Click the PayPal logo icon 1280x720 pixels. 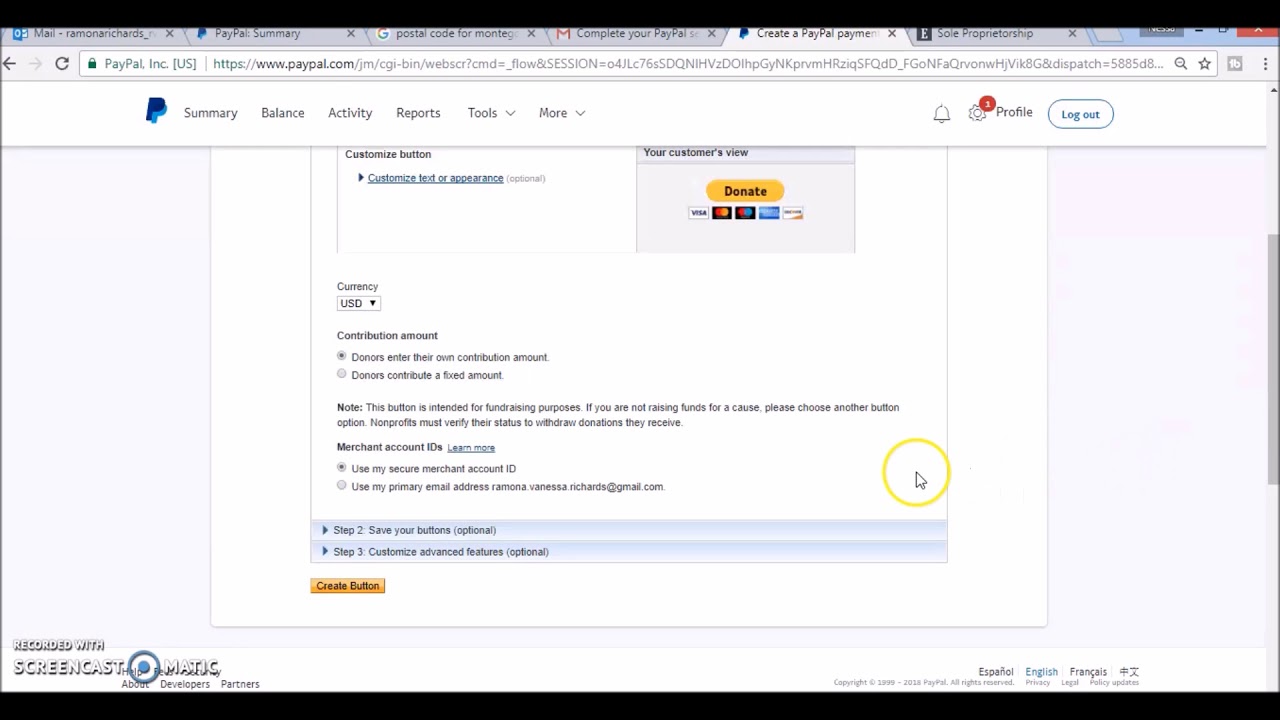(x=156, y=112)
